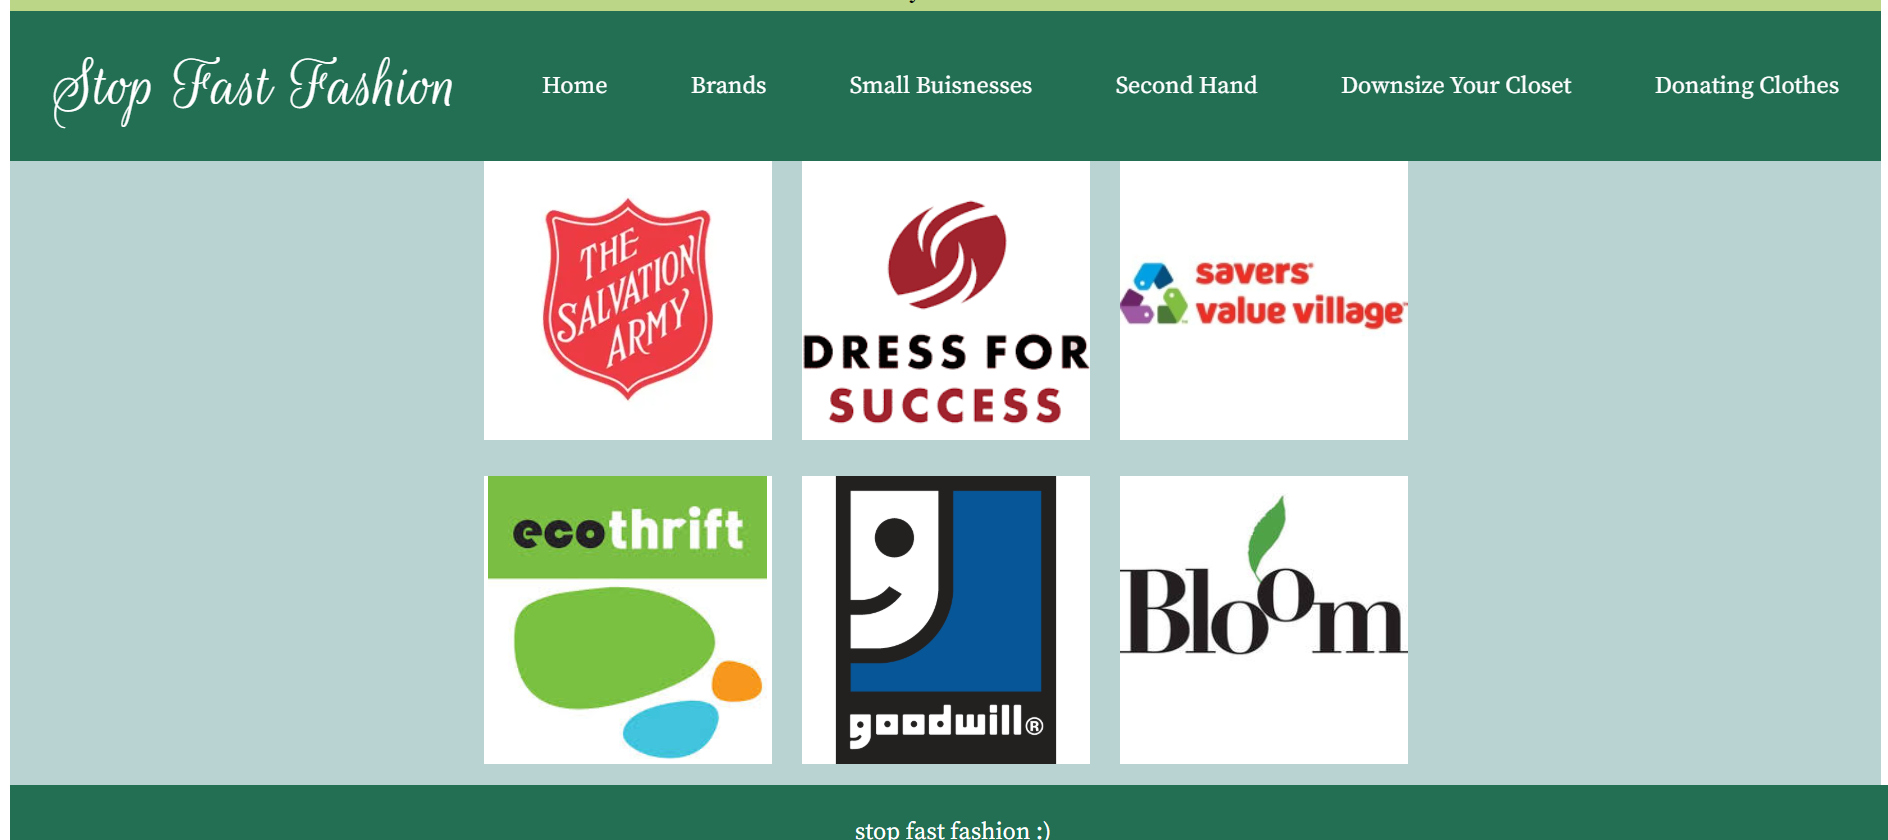Select the Dress for Success logo tile
1888x840 pixels.
(946, 300)
